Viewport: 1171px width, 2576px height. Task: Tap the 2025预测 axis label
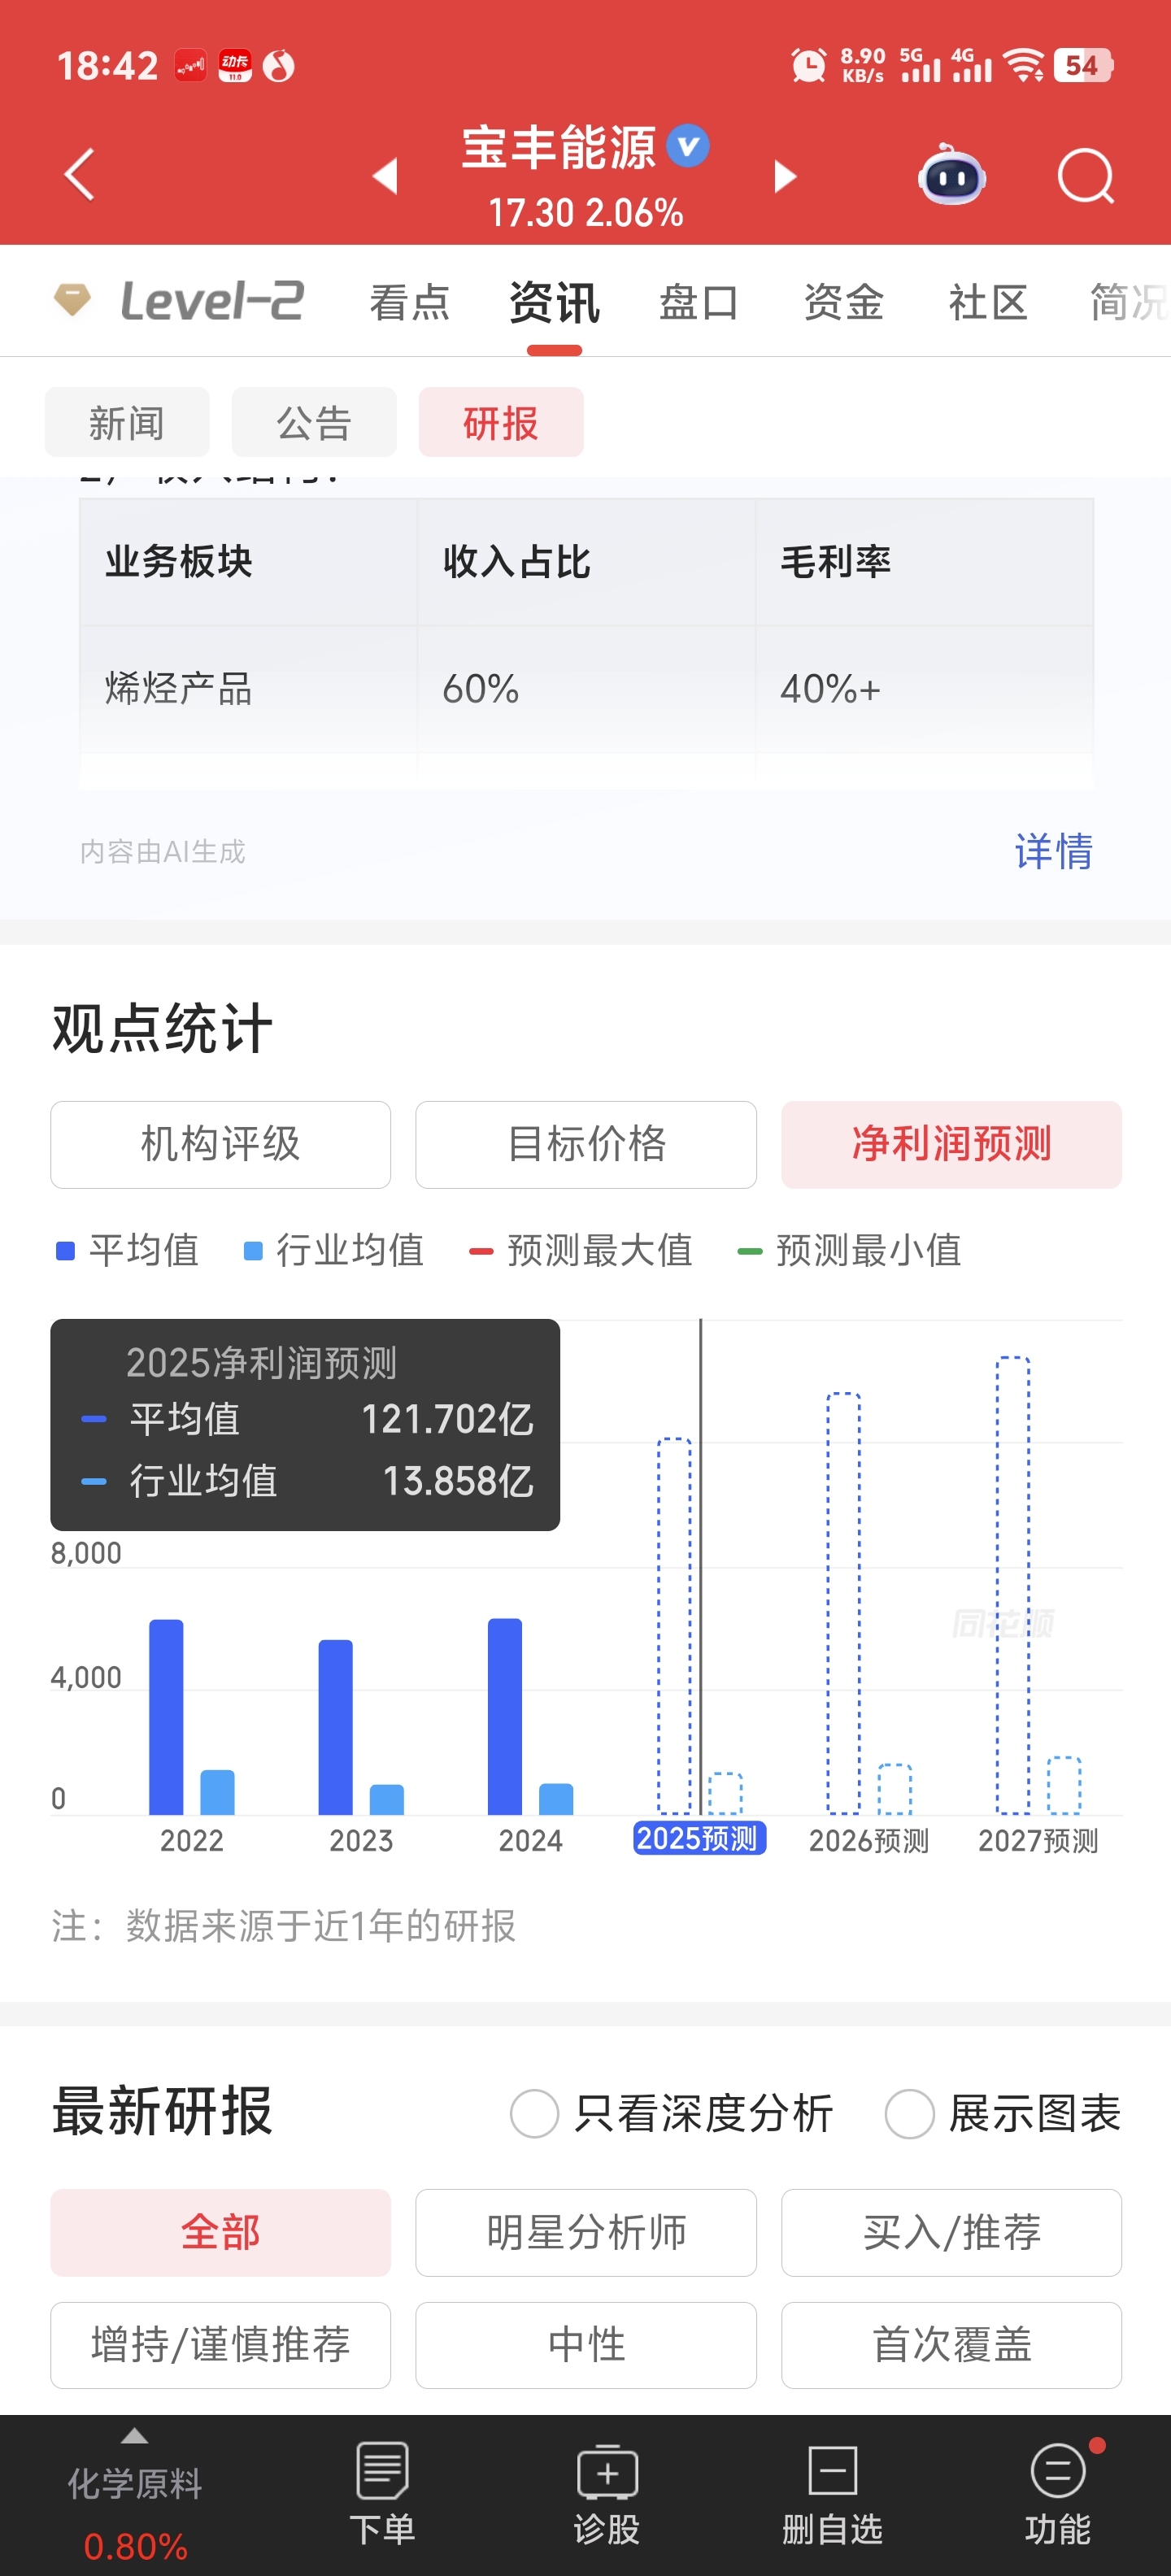[x=699, y=1838]
